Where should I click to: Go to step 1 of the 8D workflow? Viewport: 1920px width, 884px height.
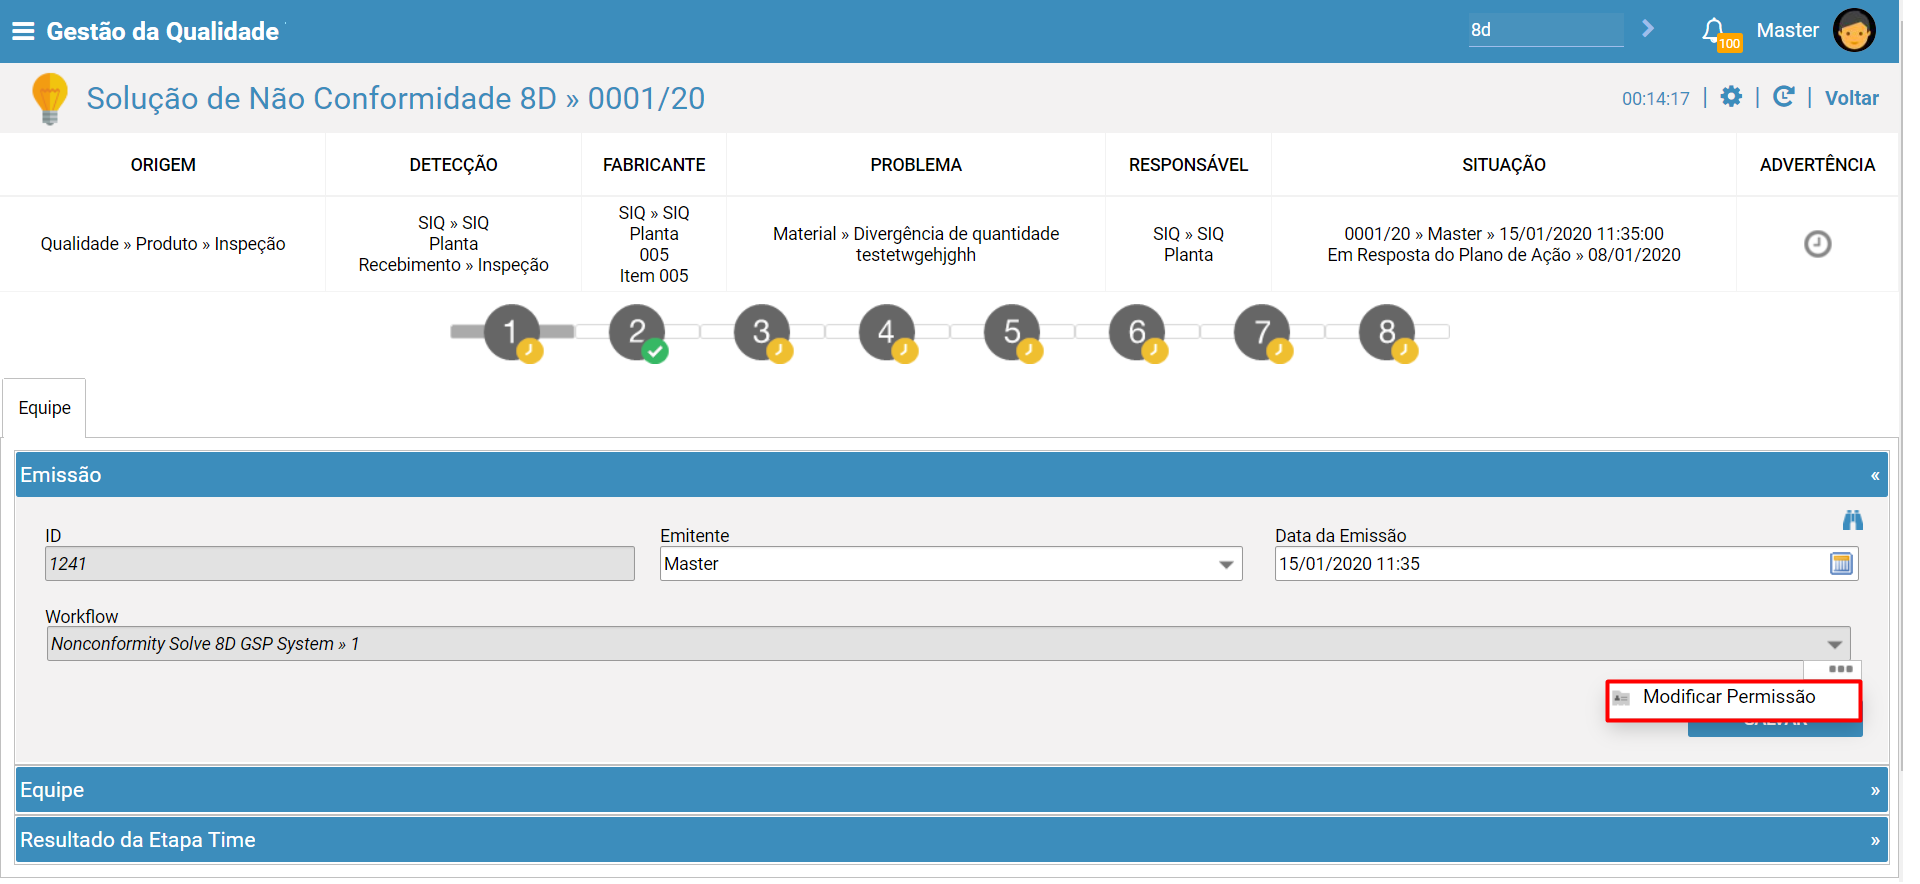click(x=512, y=332)
